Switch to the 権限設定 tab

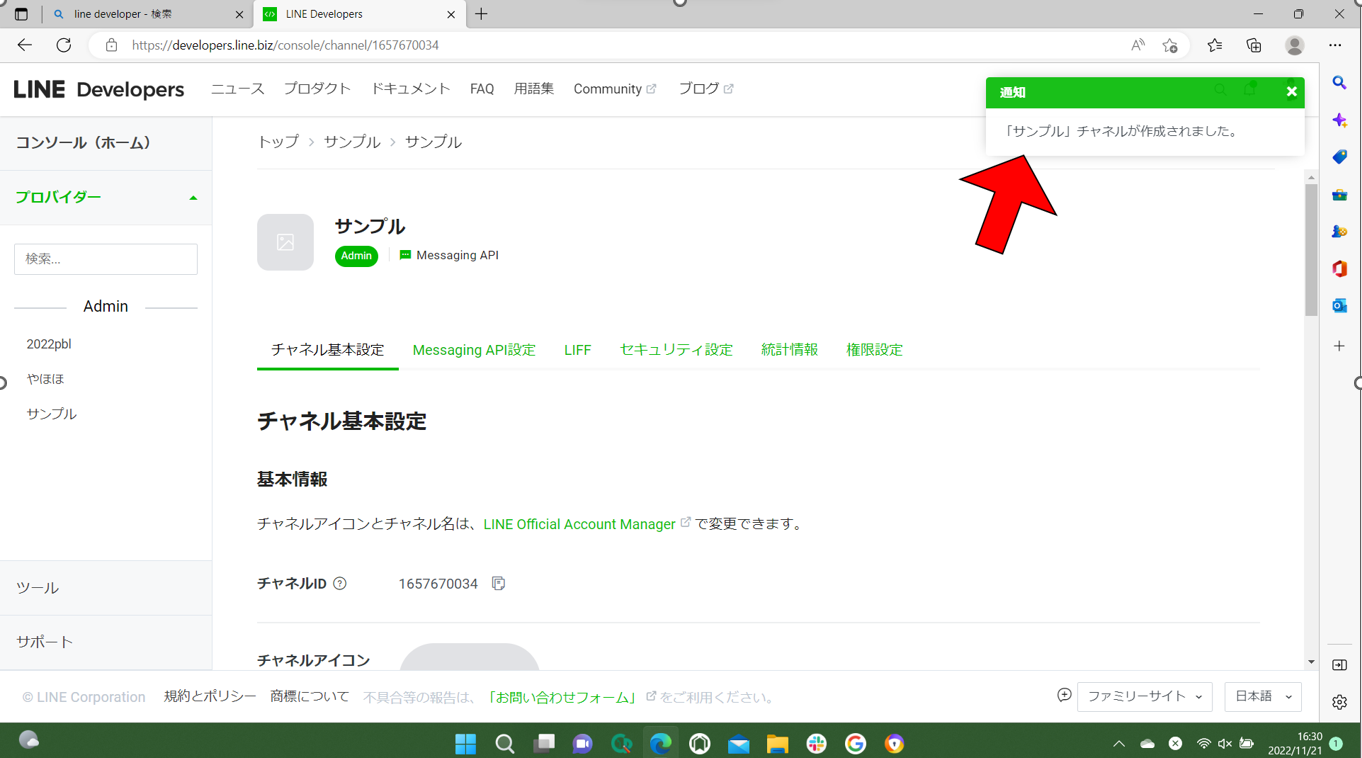874,350
